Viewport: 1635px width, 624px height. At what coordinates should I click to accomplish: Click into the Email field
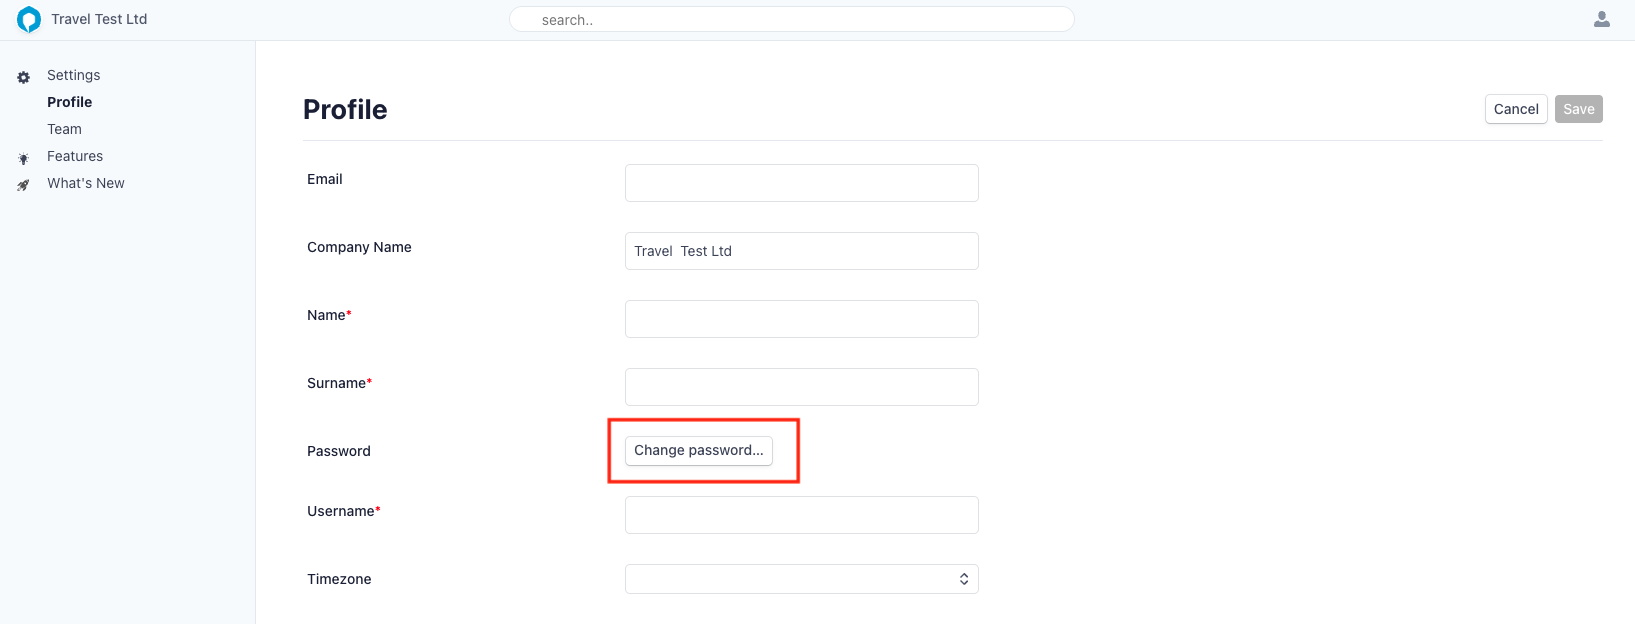(x=801, y=183)
